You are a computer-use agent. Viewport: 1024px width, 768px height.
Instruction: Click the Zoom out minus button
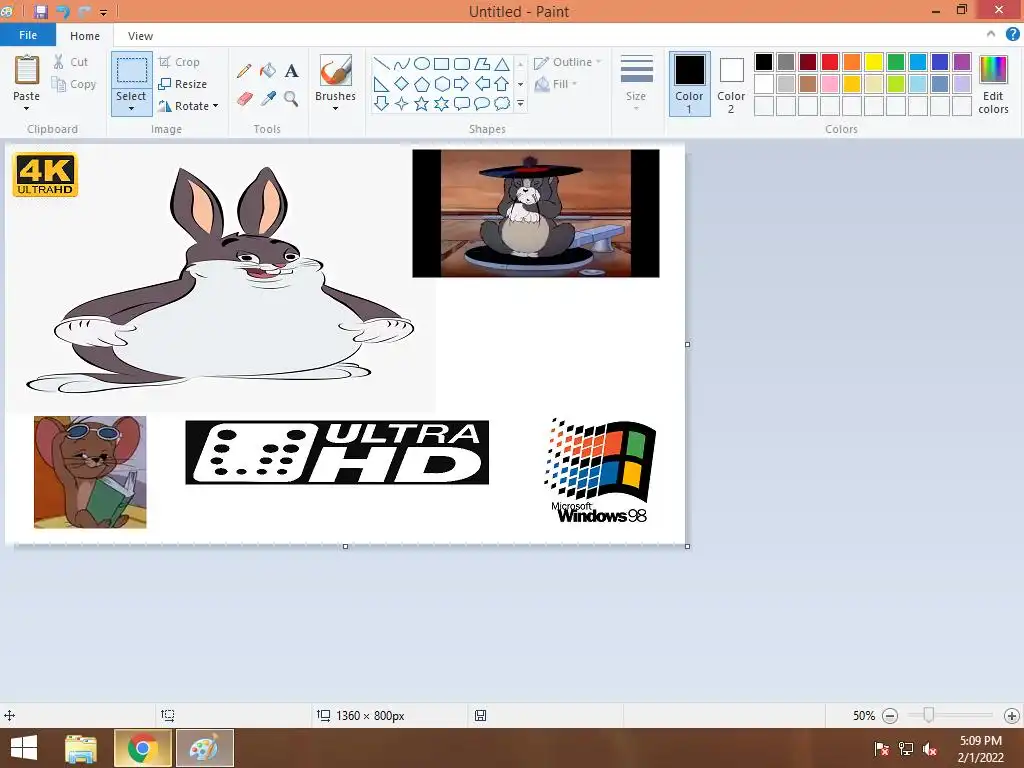889,716
